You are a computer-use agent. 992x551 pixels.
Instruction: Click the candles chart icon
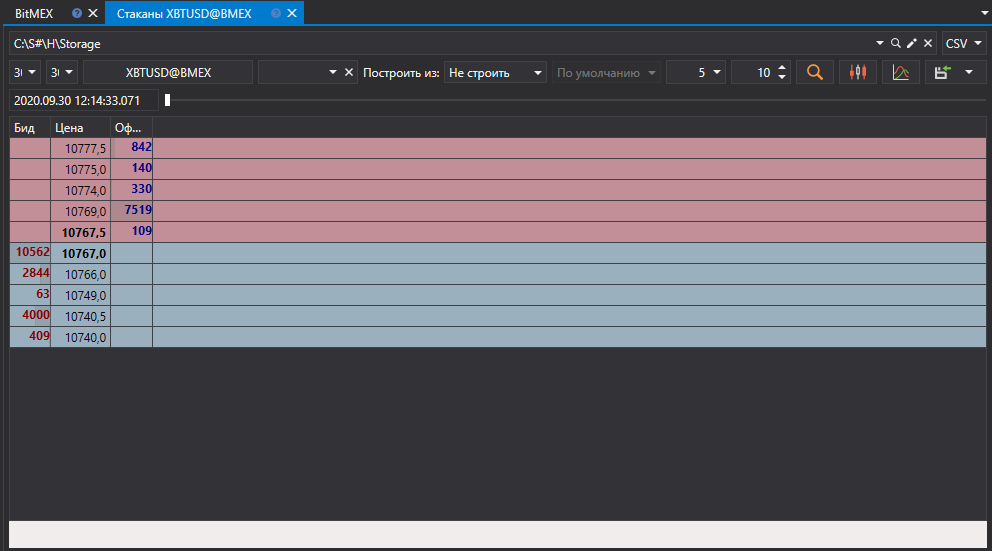pyautogui.click(x=858, y=73)
